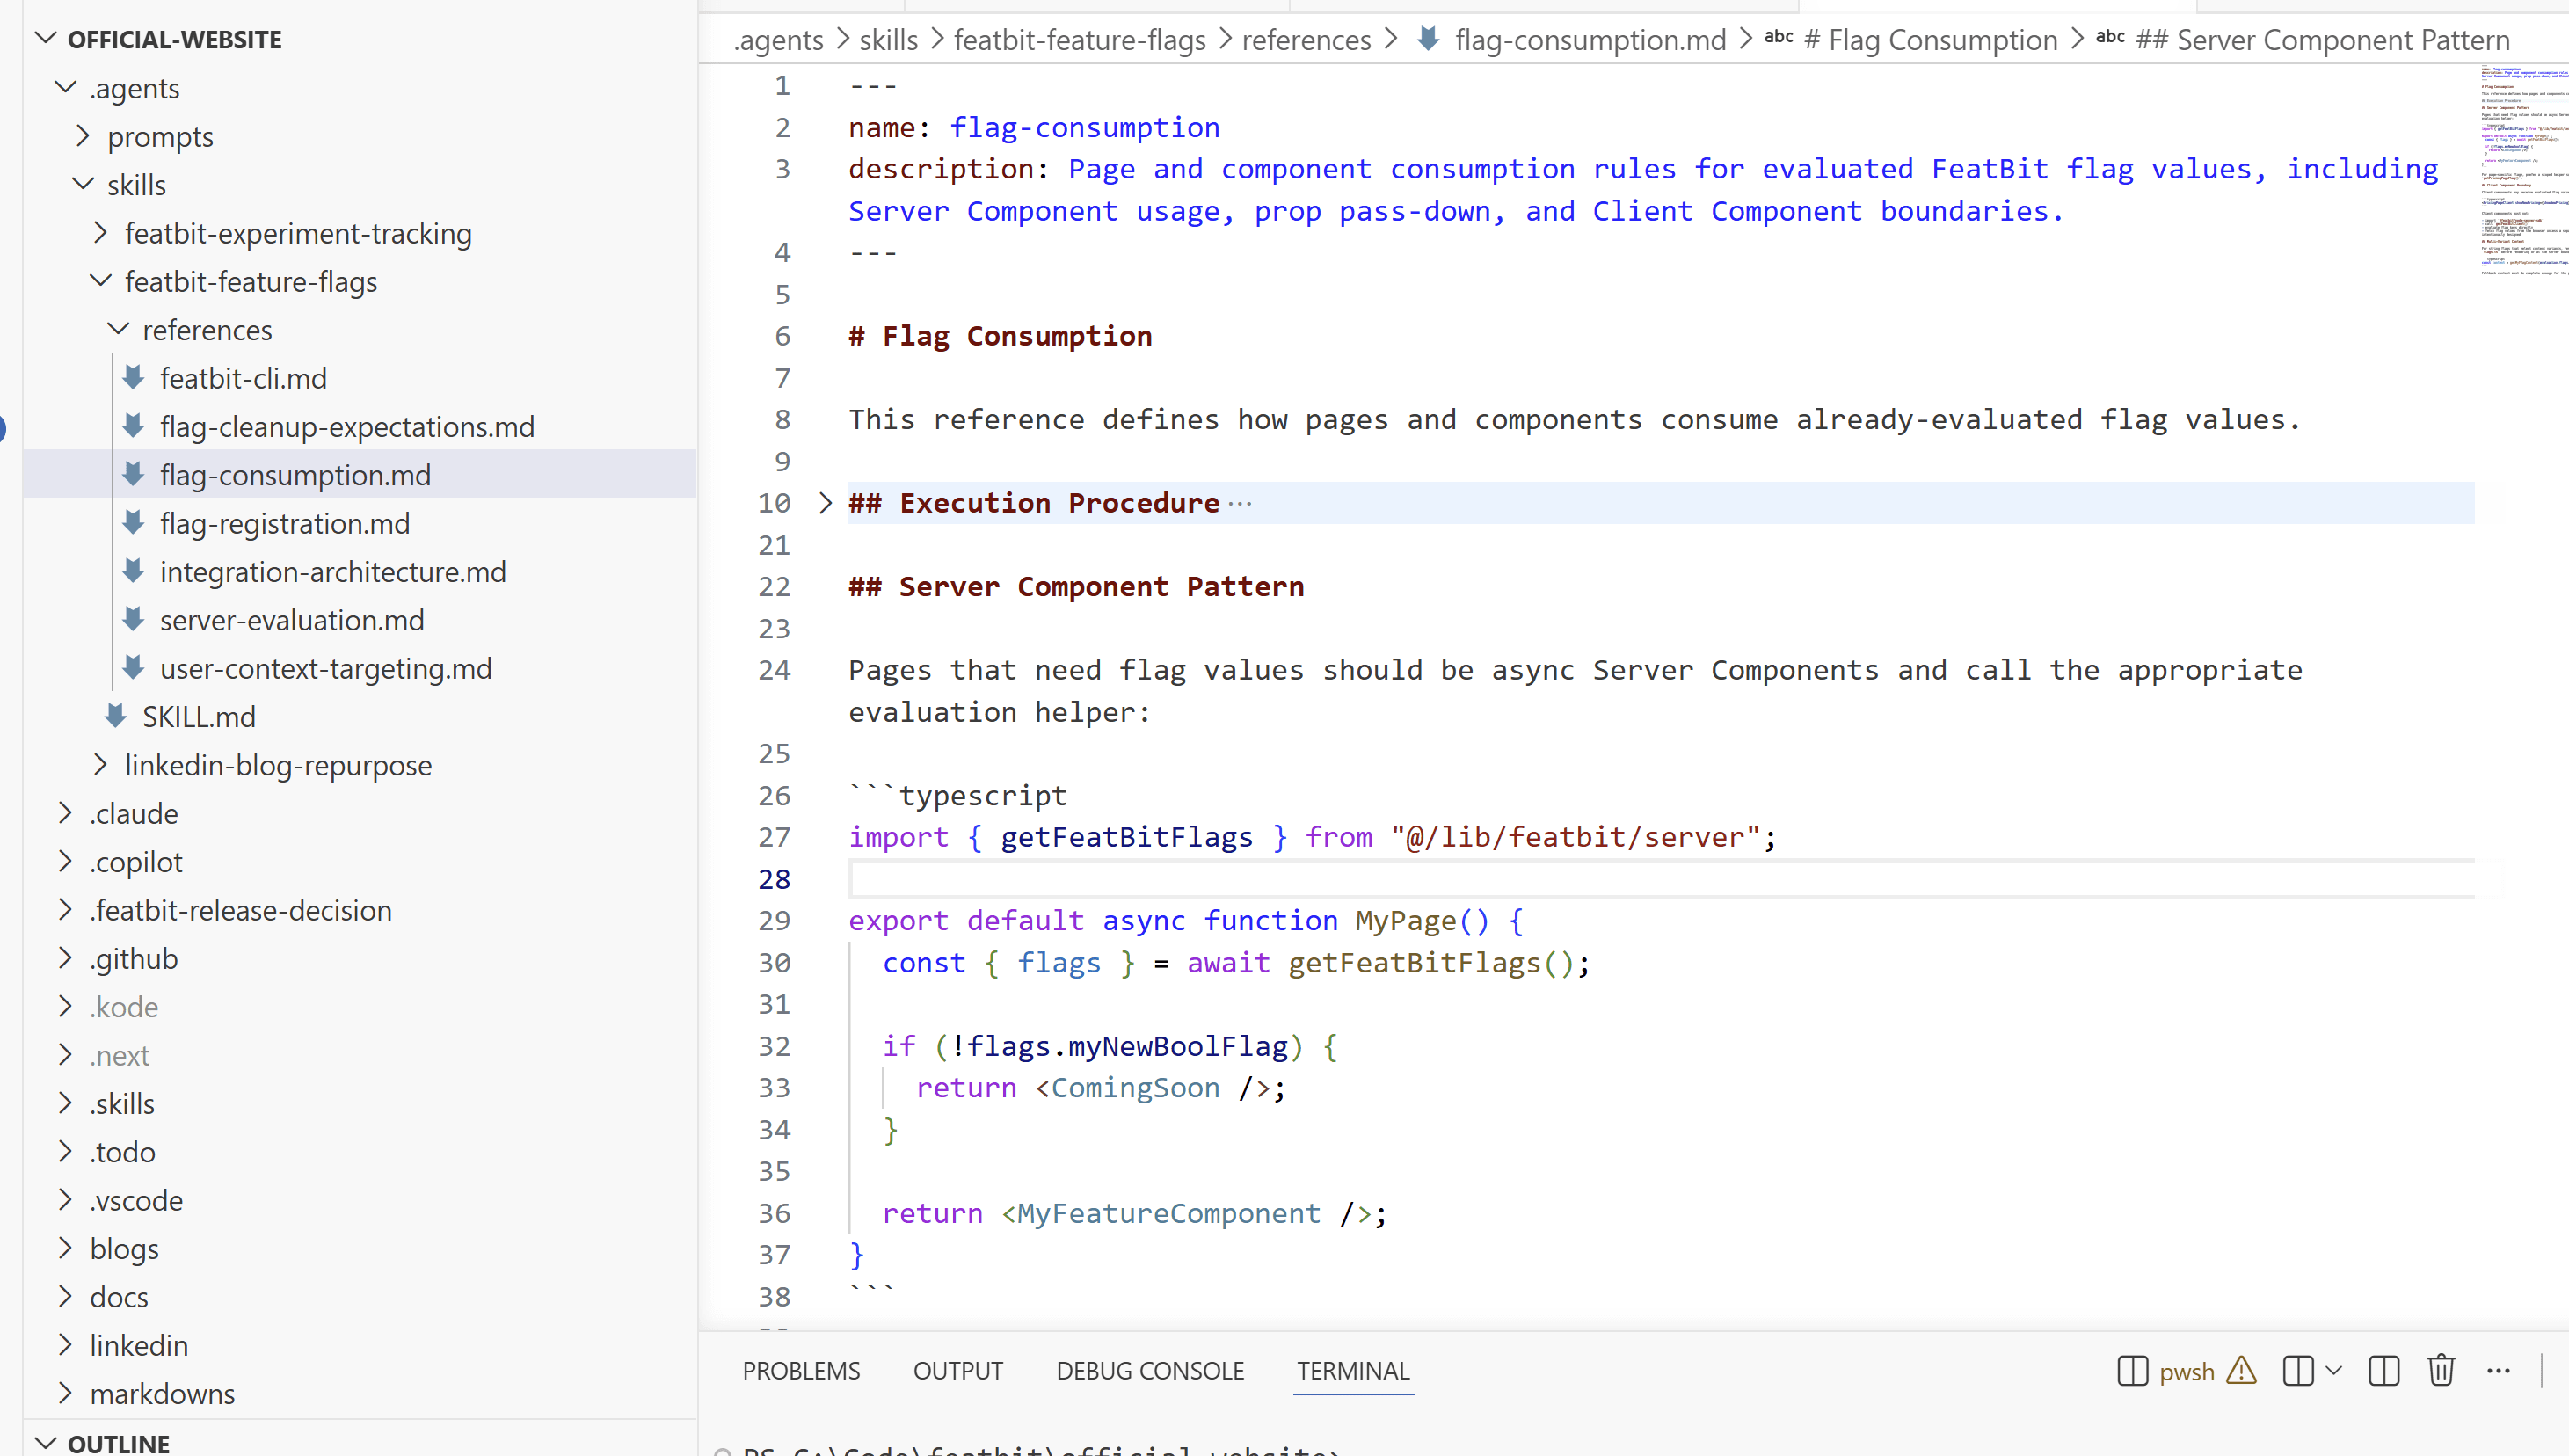
Task: Click the editor minimap preview
Action: (2523, 170)
